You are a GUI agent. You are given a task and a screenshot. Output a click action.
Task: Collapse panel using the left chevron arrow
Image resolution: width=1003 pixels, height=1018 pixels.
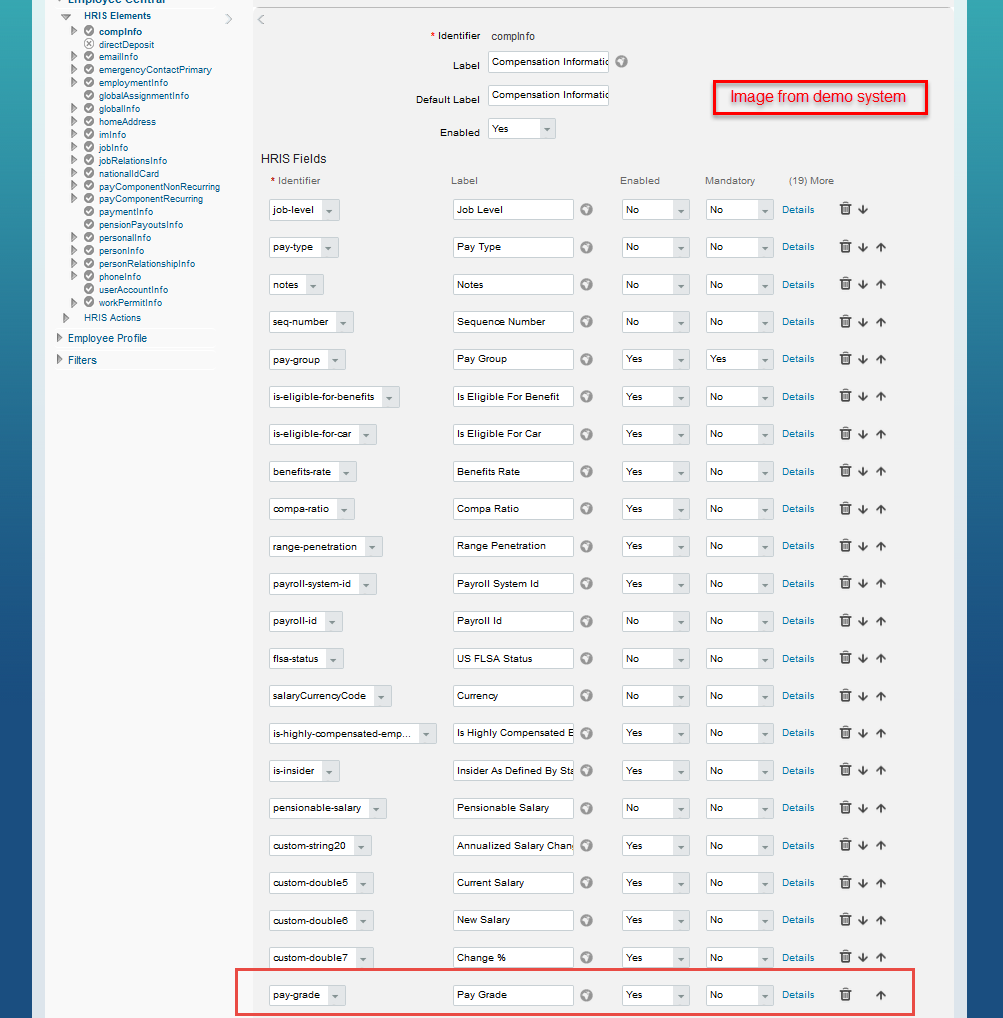pyautogui.click(x=261, y=19)
